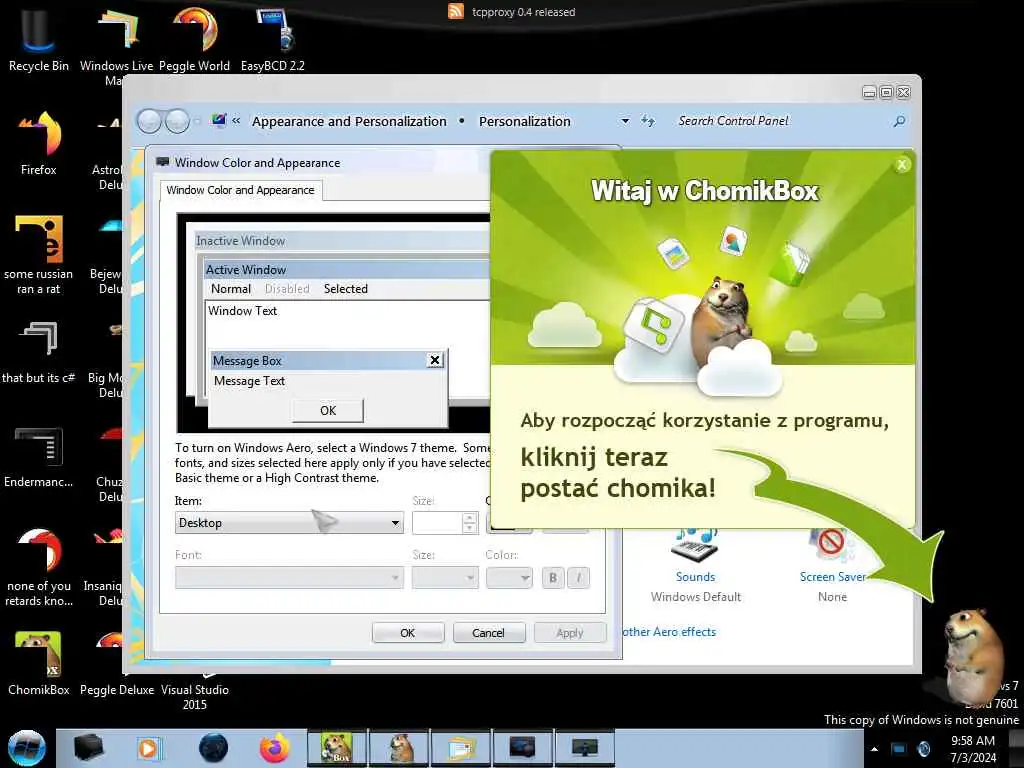Expand the address bar history dropdown
The image size is (1024, 768).
click(625, 121)
